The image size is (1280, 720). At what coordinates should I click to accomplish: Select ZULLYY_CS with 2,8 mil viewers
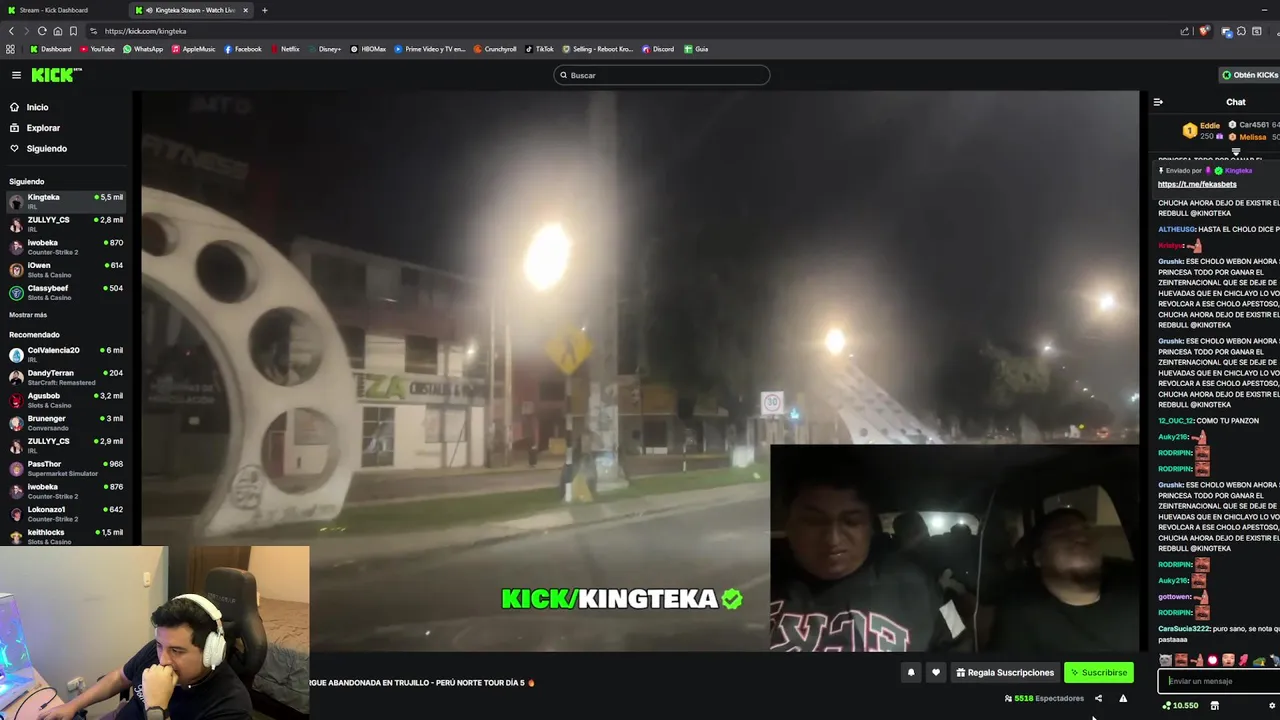pos(66,224)
